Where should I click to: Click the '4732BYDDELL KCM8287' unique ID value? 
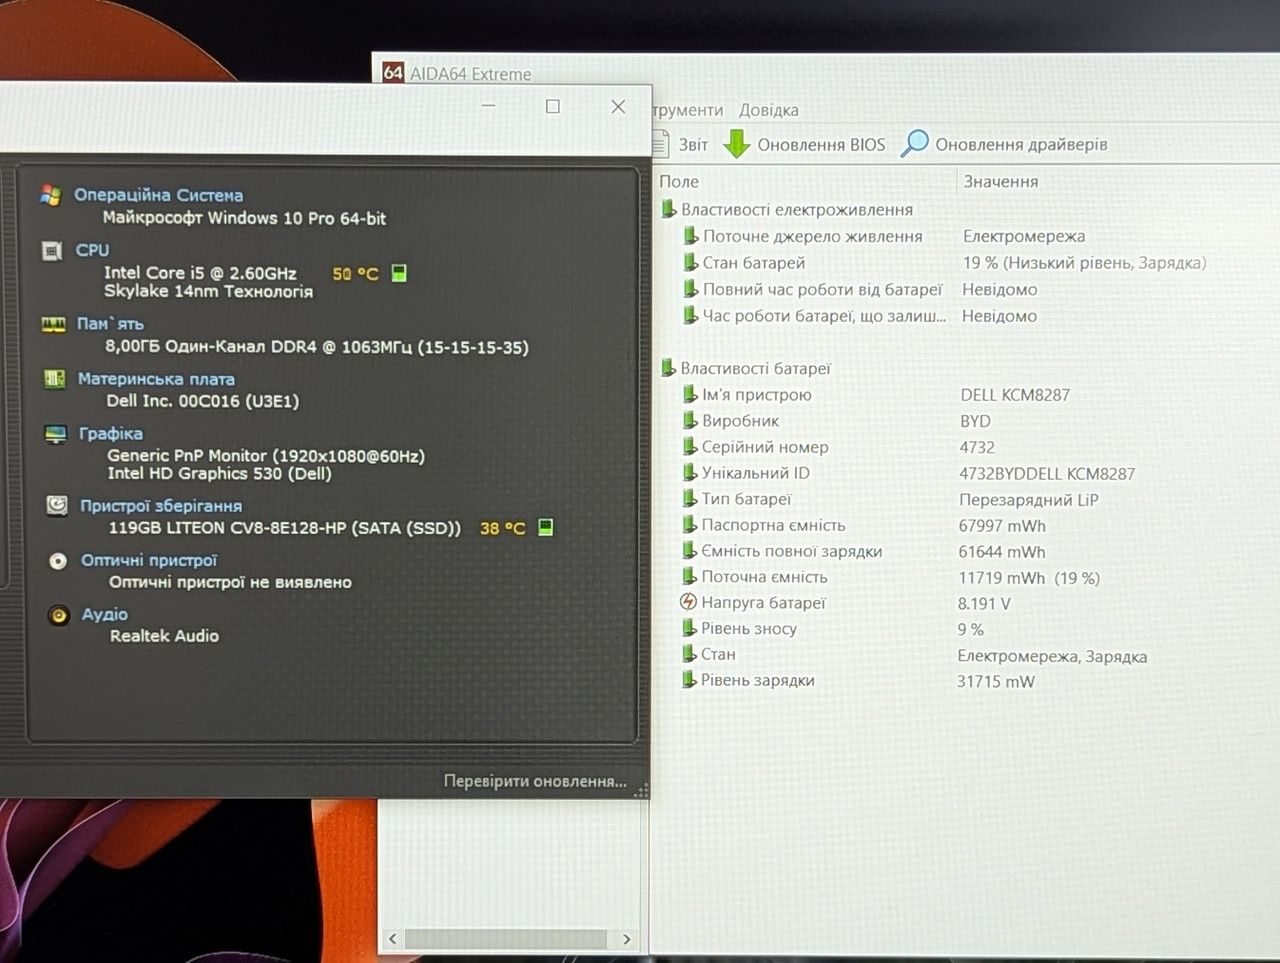[x=1047, y=473]
